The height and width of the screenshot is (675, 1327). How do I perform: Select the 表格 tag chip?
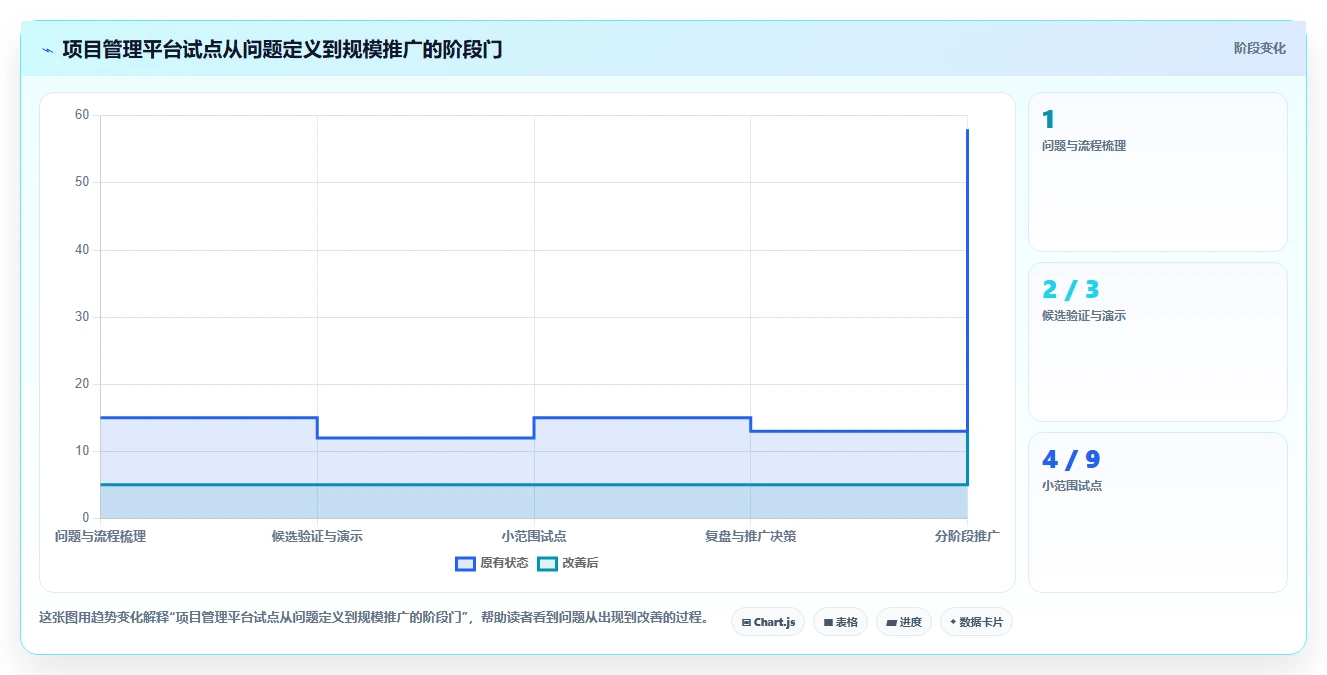point(840,622)
